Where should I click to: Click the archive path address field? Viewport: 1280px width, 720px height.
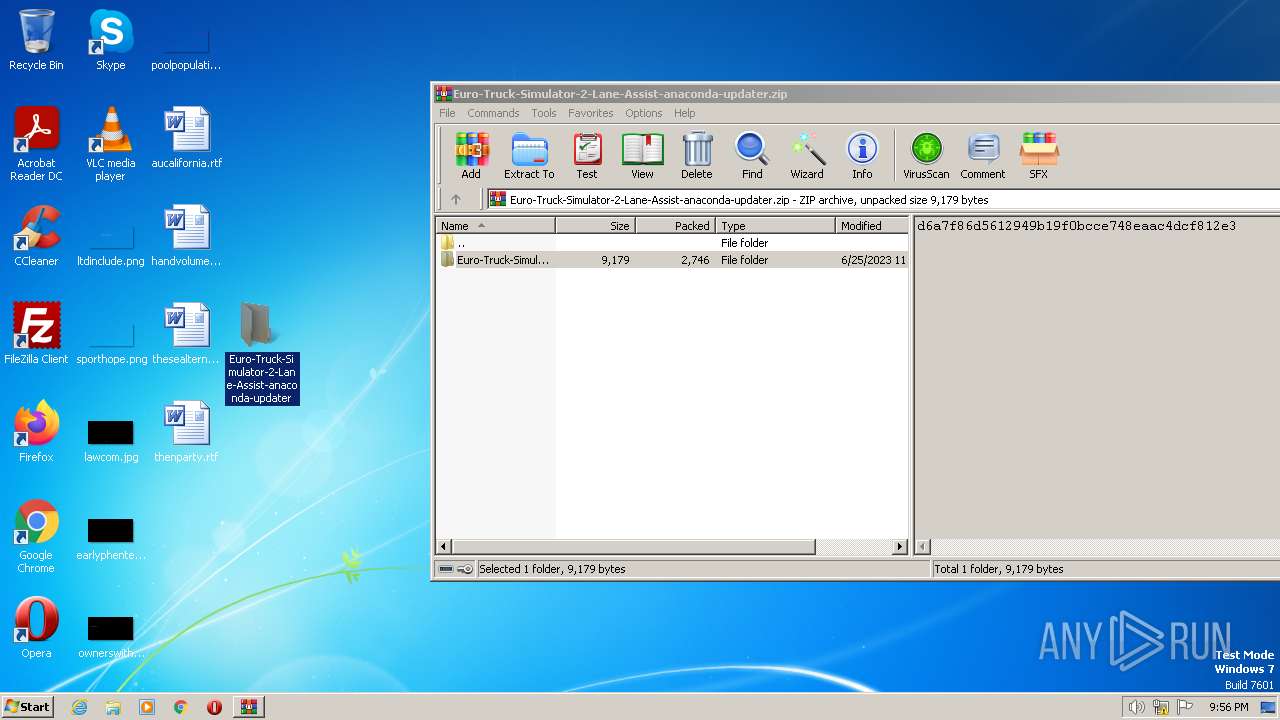882,199
